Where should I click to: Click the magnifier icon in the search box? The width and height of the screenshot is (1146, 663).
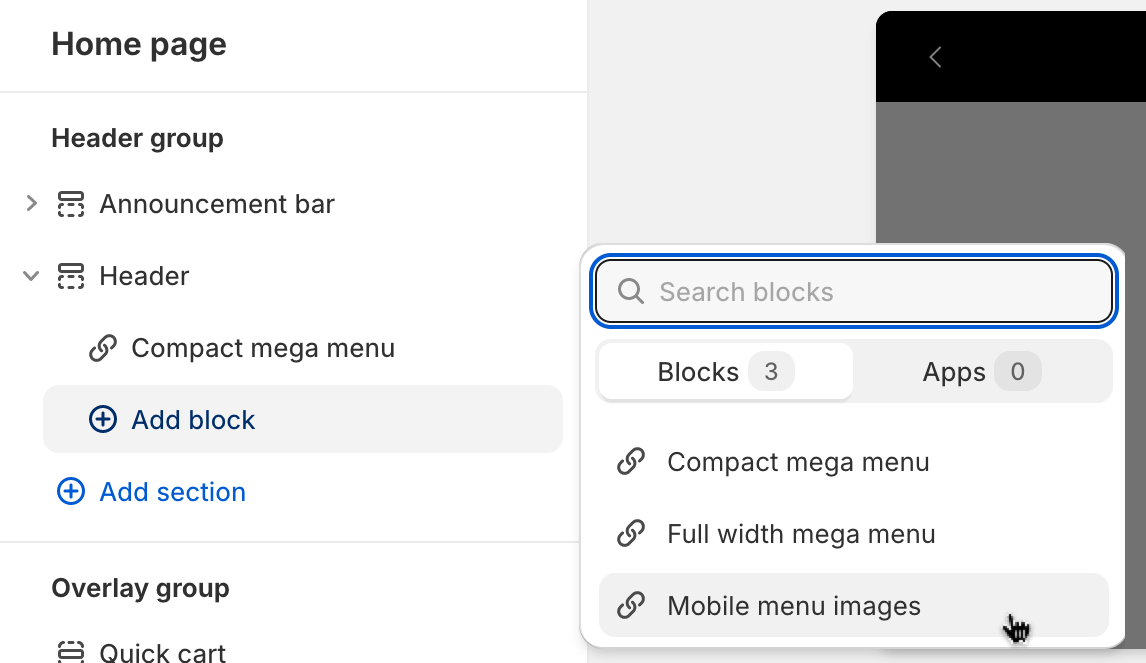coord(631,292)
